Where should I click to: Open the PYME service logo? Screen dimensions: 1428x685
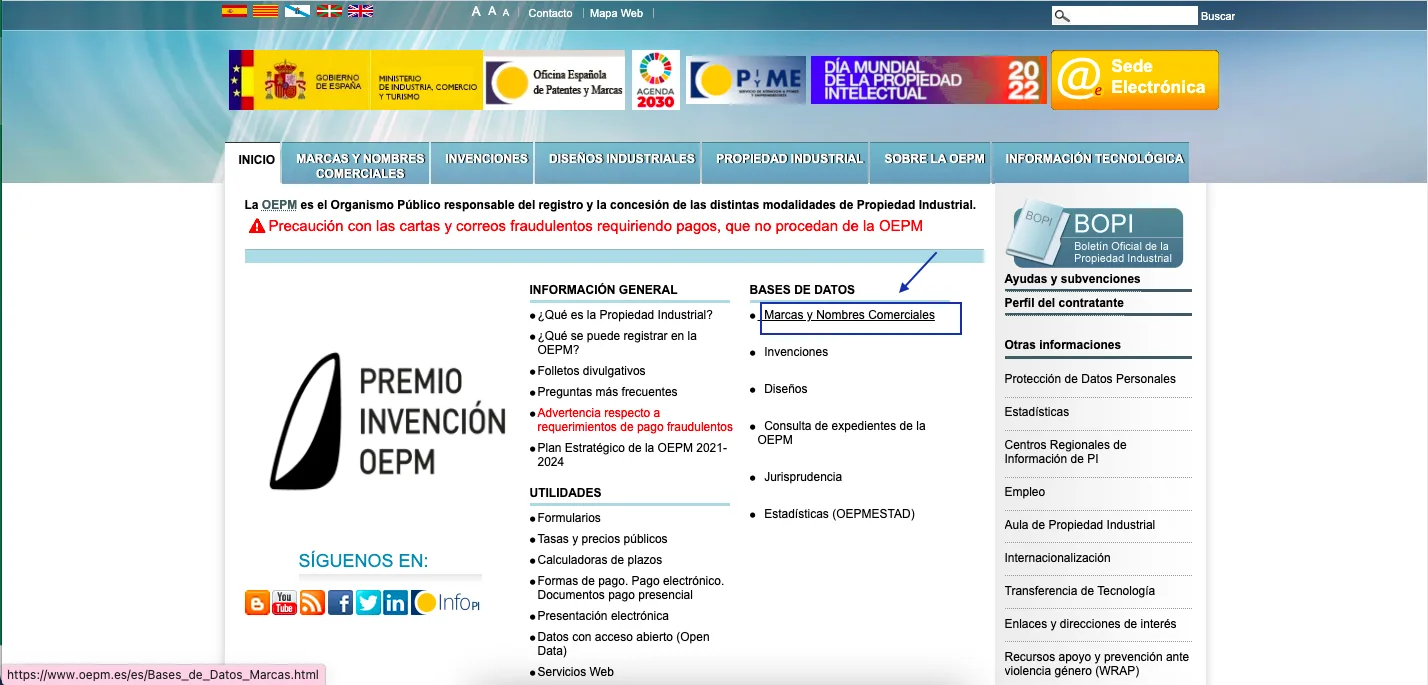pos(746,80)
